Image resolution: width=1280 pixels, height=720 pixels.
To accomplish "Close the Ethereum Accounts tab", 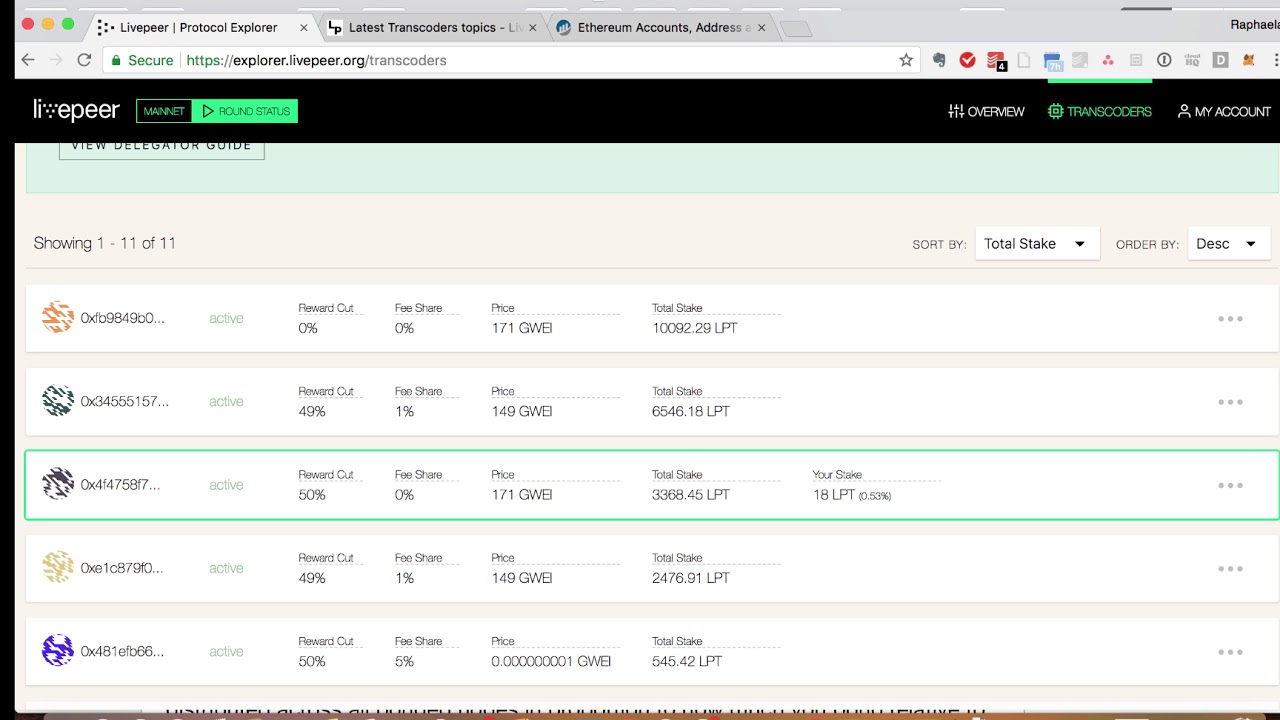I will click(x=762, y=28).
